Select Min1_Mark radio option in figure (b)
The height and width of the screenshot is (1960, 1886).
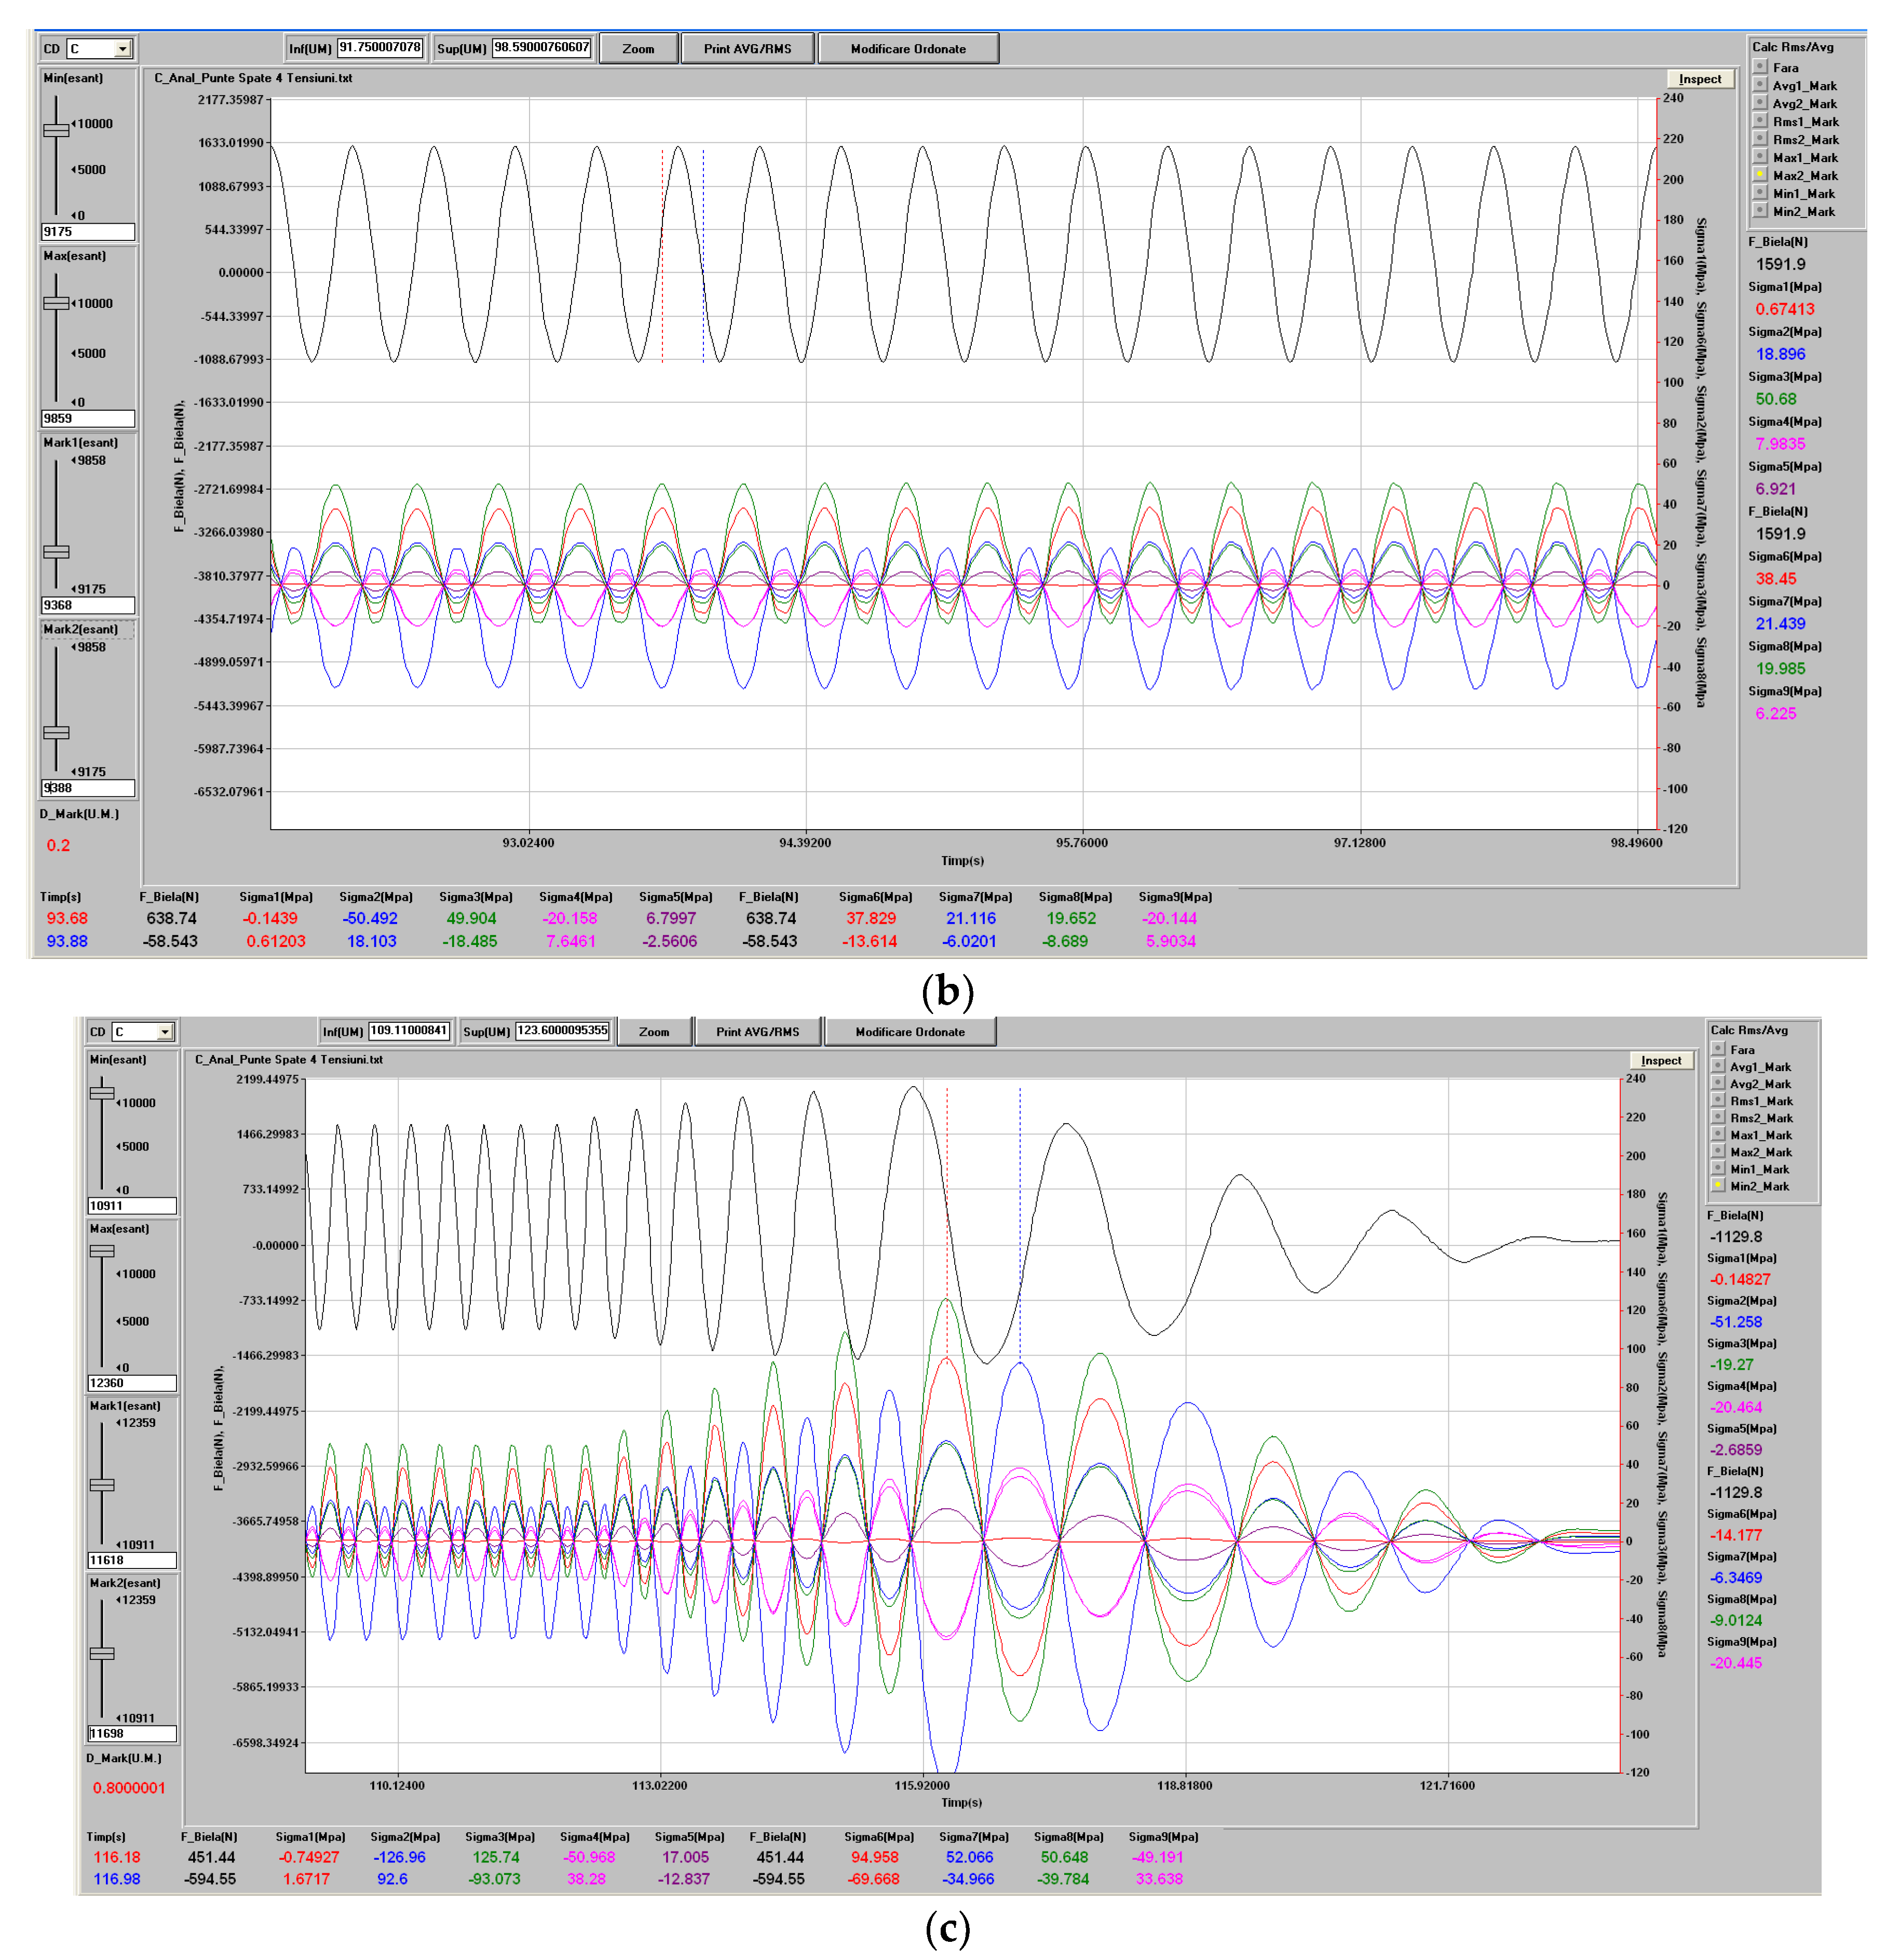[1760, 193]
